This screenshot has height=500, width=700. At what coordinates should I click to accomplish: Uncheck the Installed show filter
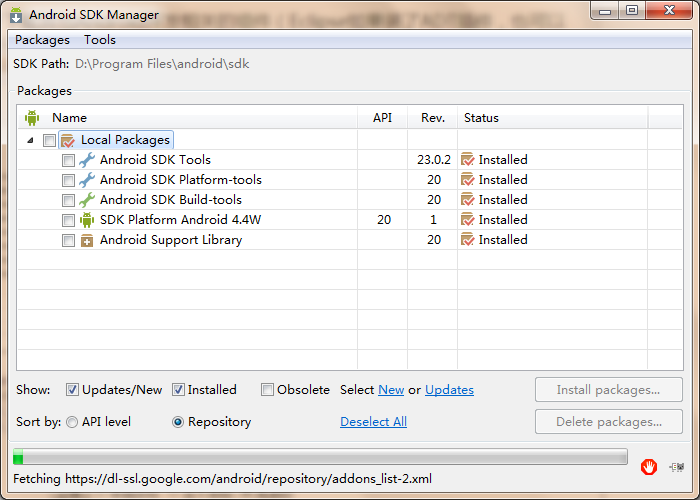point(178,390)
